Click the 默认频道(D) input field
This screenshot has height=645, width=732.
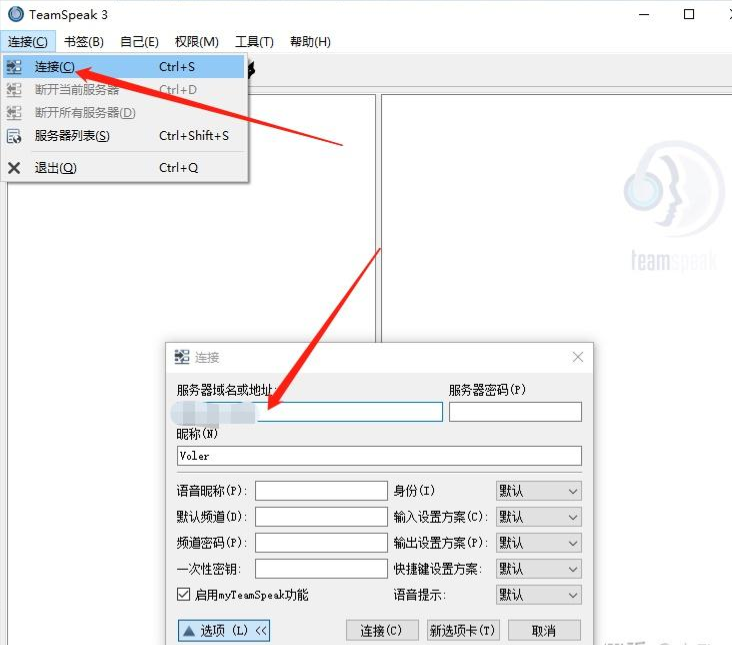click(321, 517)
